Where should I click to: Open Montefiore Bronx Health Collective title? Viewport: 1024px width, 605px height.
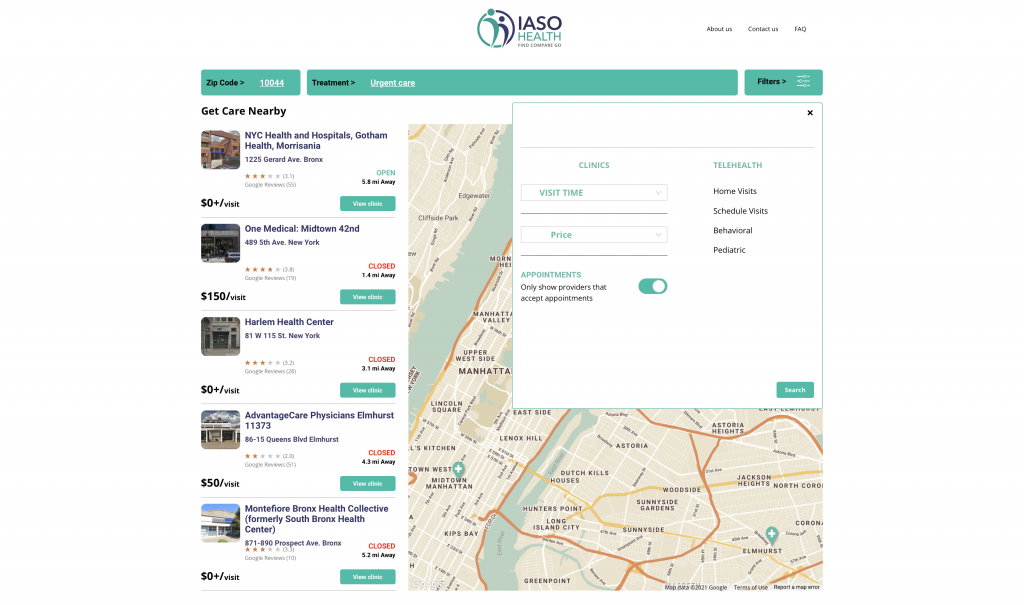pos(316,519)
